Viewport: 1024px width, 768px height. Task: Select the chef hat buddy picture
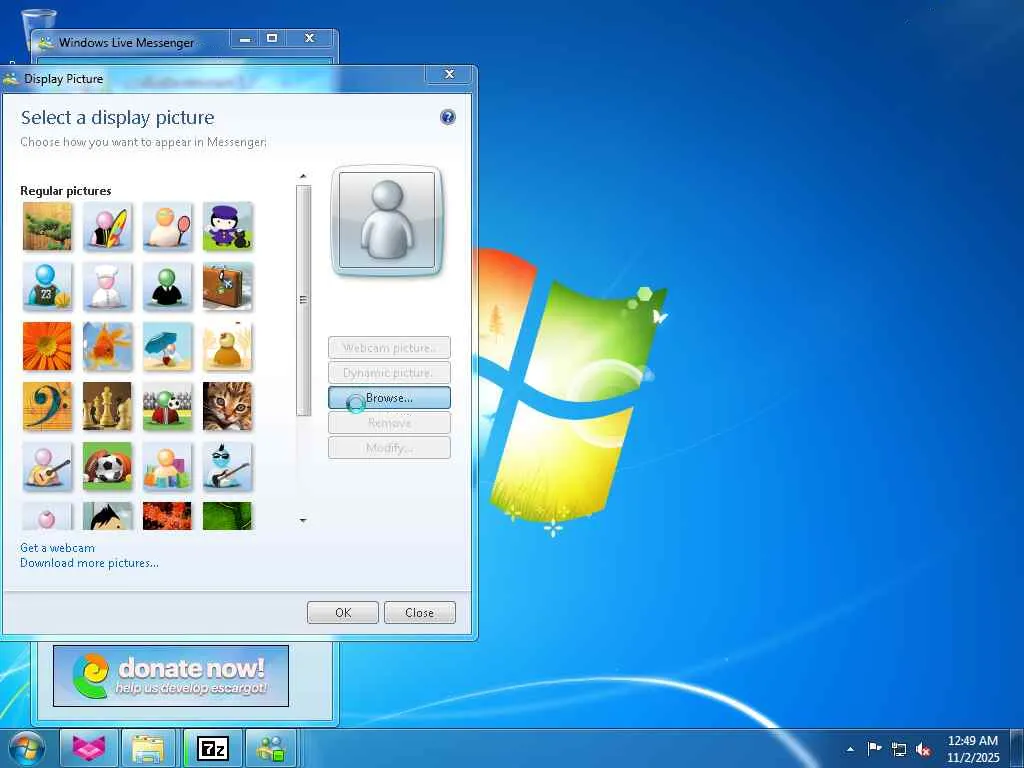click(108, 286)
